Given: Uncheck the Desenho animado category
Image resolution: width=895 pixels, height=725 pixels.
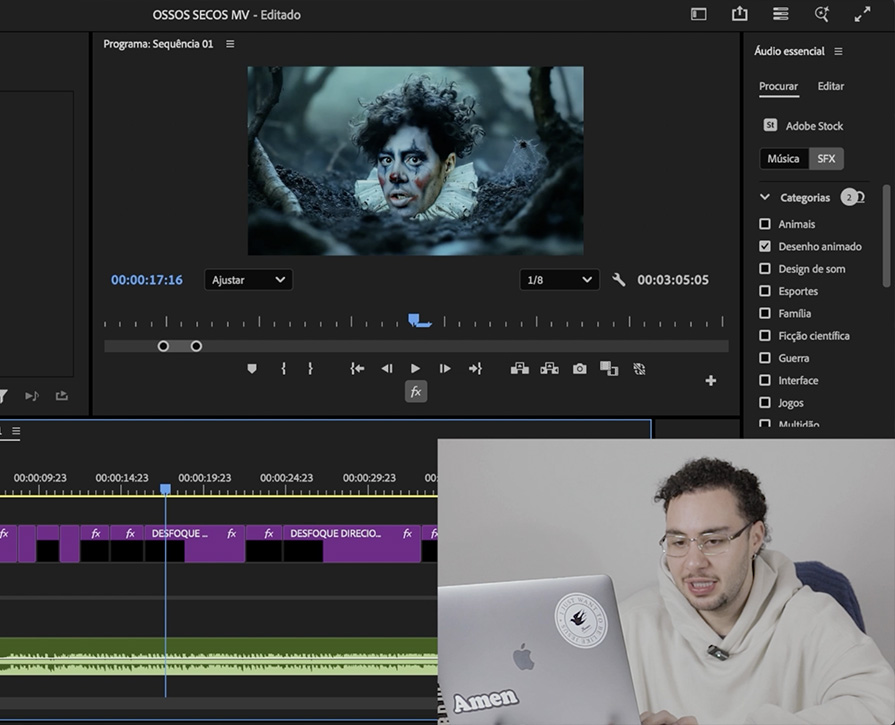Looking at the screenshot, I should [765, 246].
